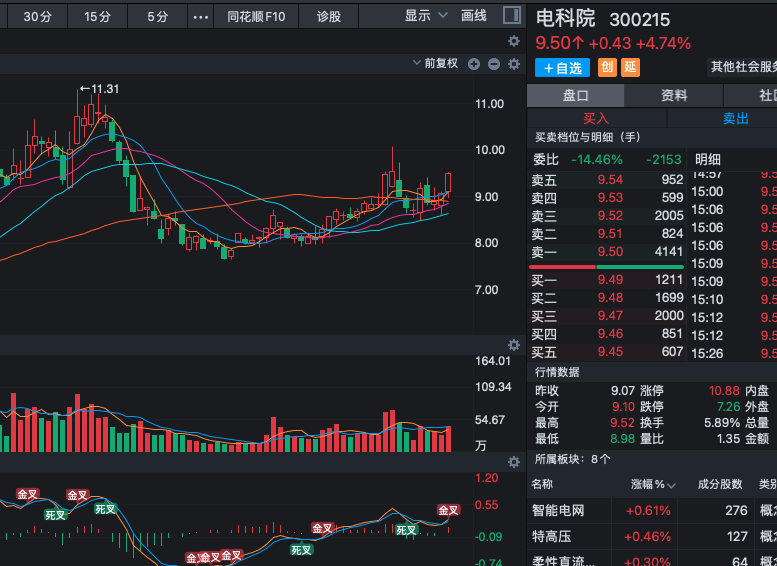Toggle the side panel layout icon
Image resolution: width=777 pixels, height=566 pixels.
tap(512, 15)
